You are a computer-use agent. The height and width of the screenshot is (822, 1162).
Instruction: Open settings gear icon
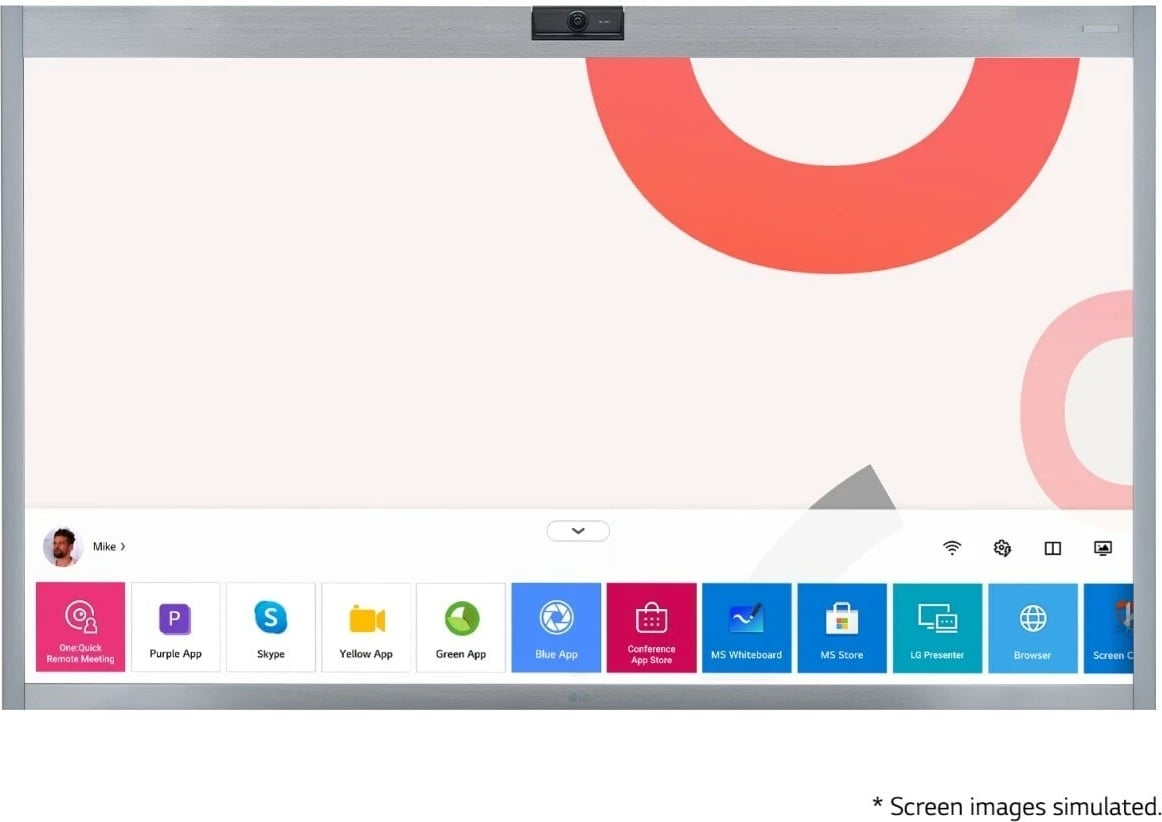[x=1002, y=548]
